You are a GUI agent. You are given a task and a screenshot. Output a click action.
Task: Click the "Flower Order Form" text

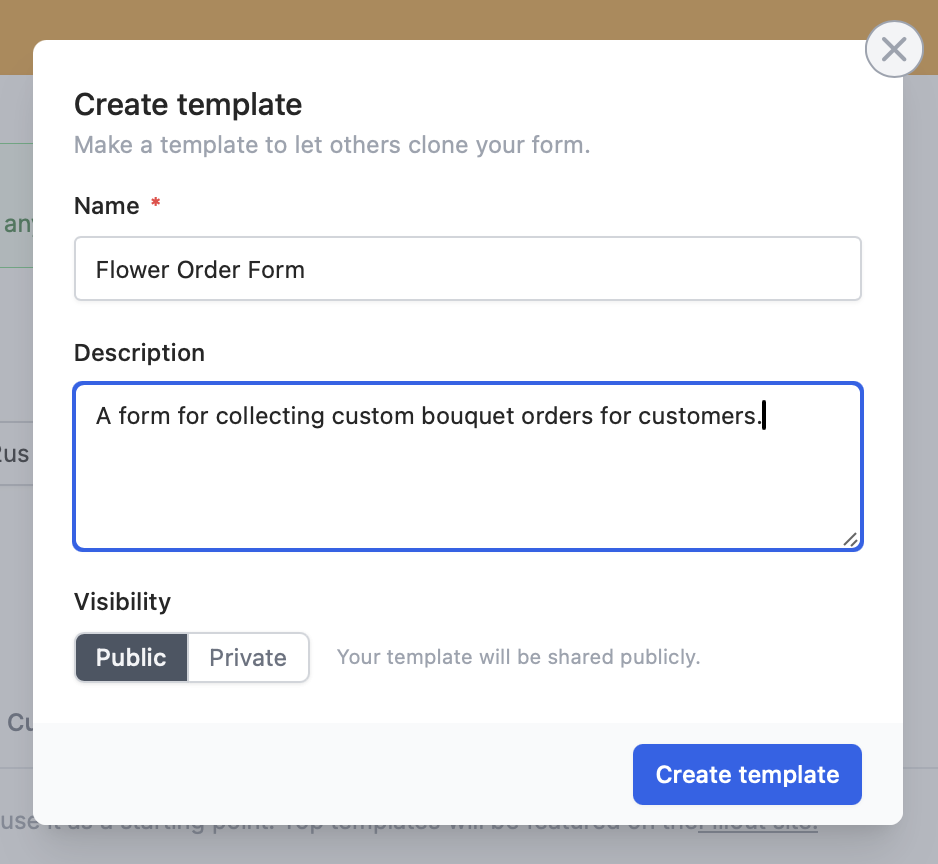pyautogui.click(x=200, y=270)
